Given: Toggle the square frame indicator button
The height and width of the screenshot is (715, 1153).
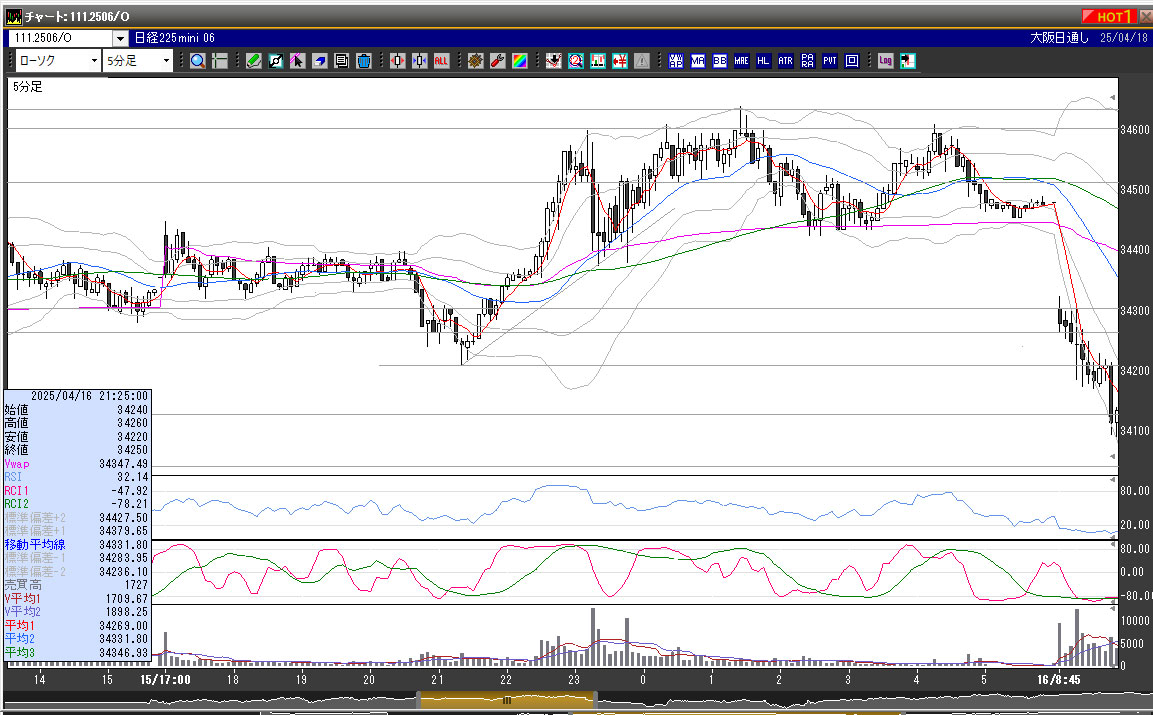Looking at the screenshot, I should [x=852, y=61].
